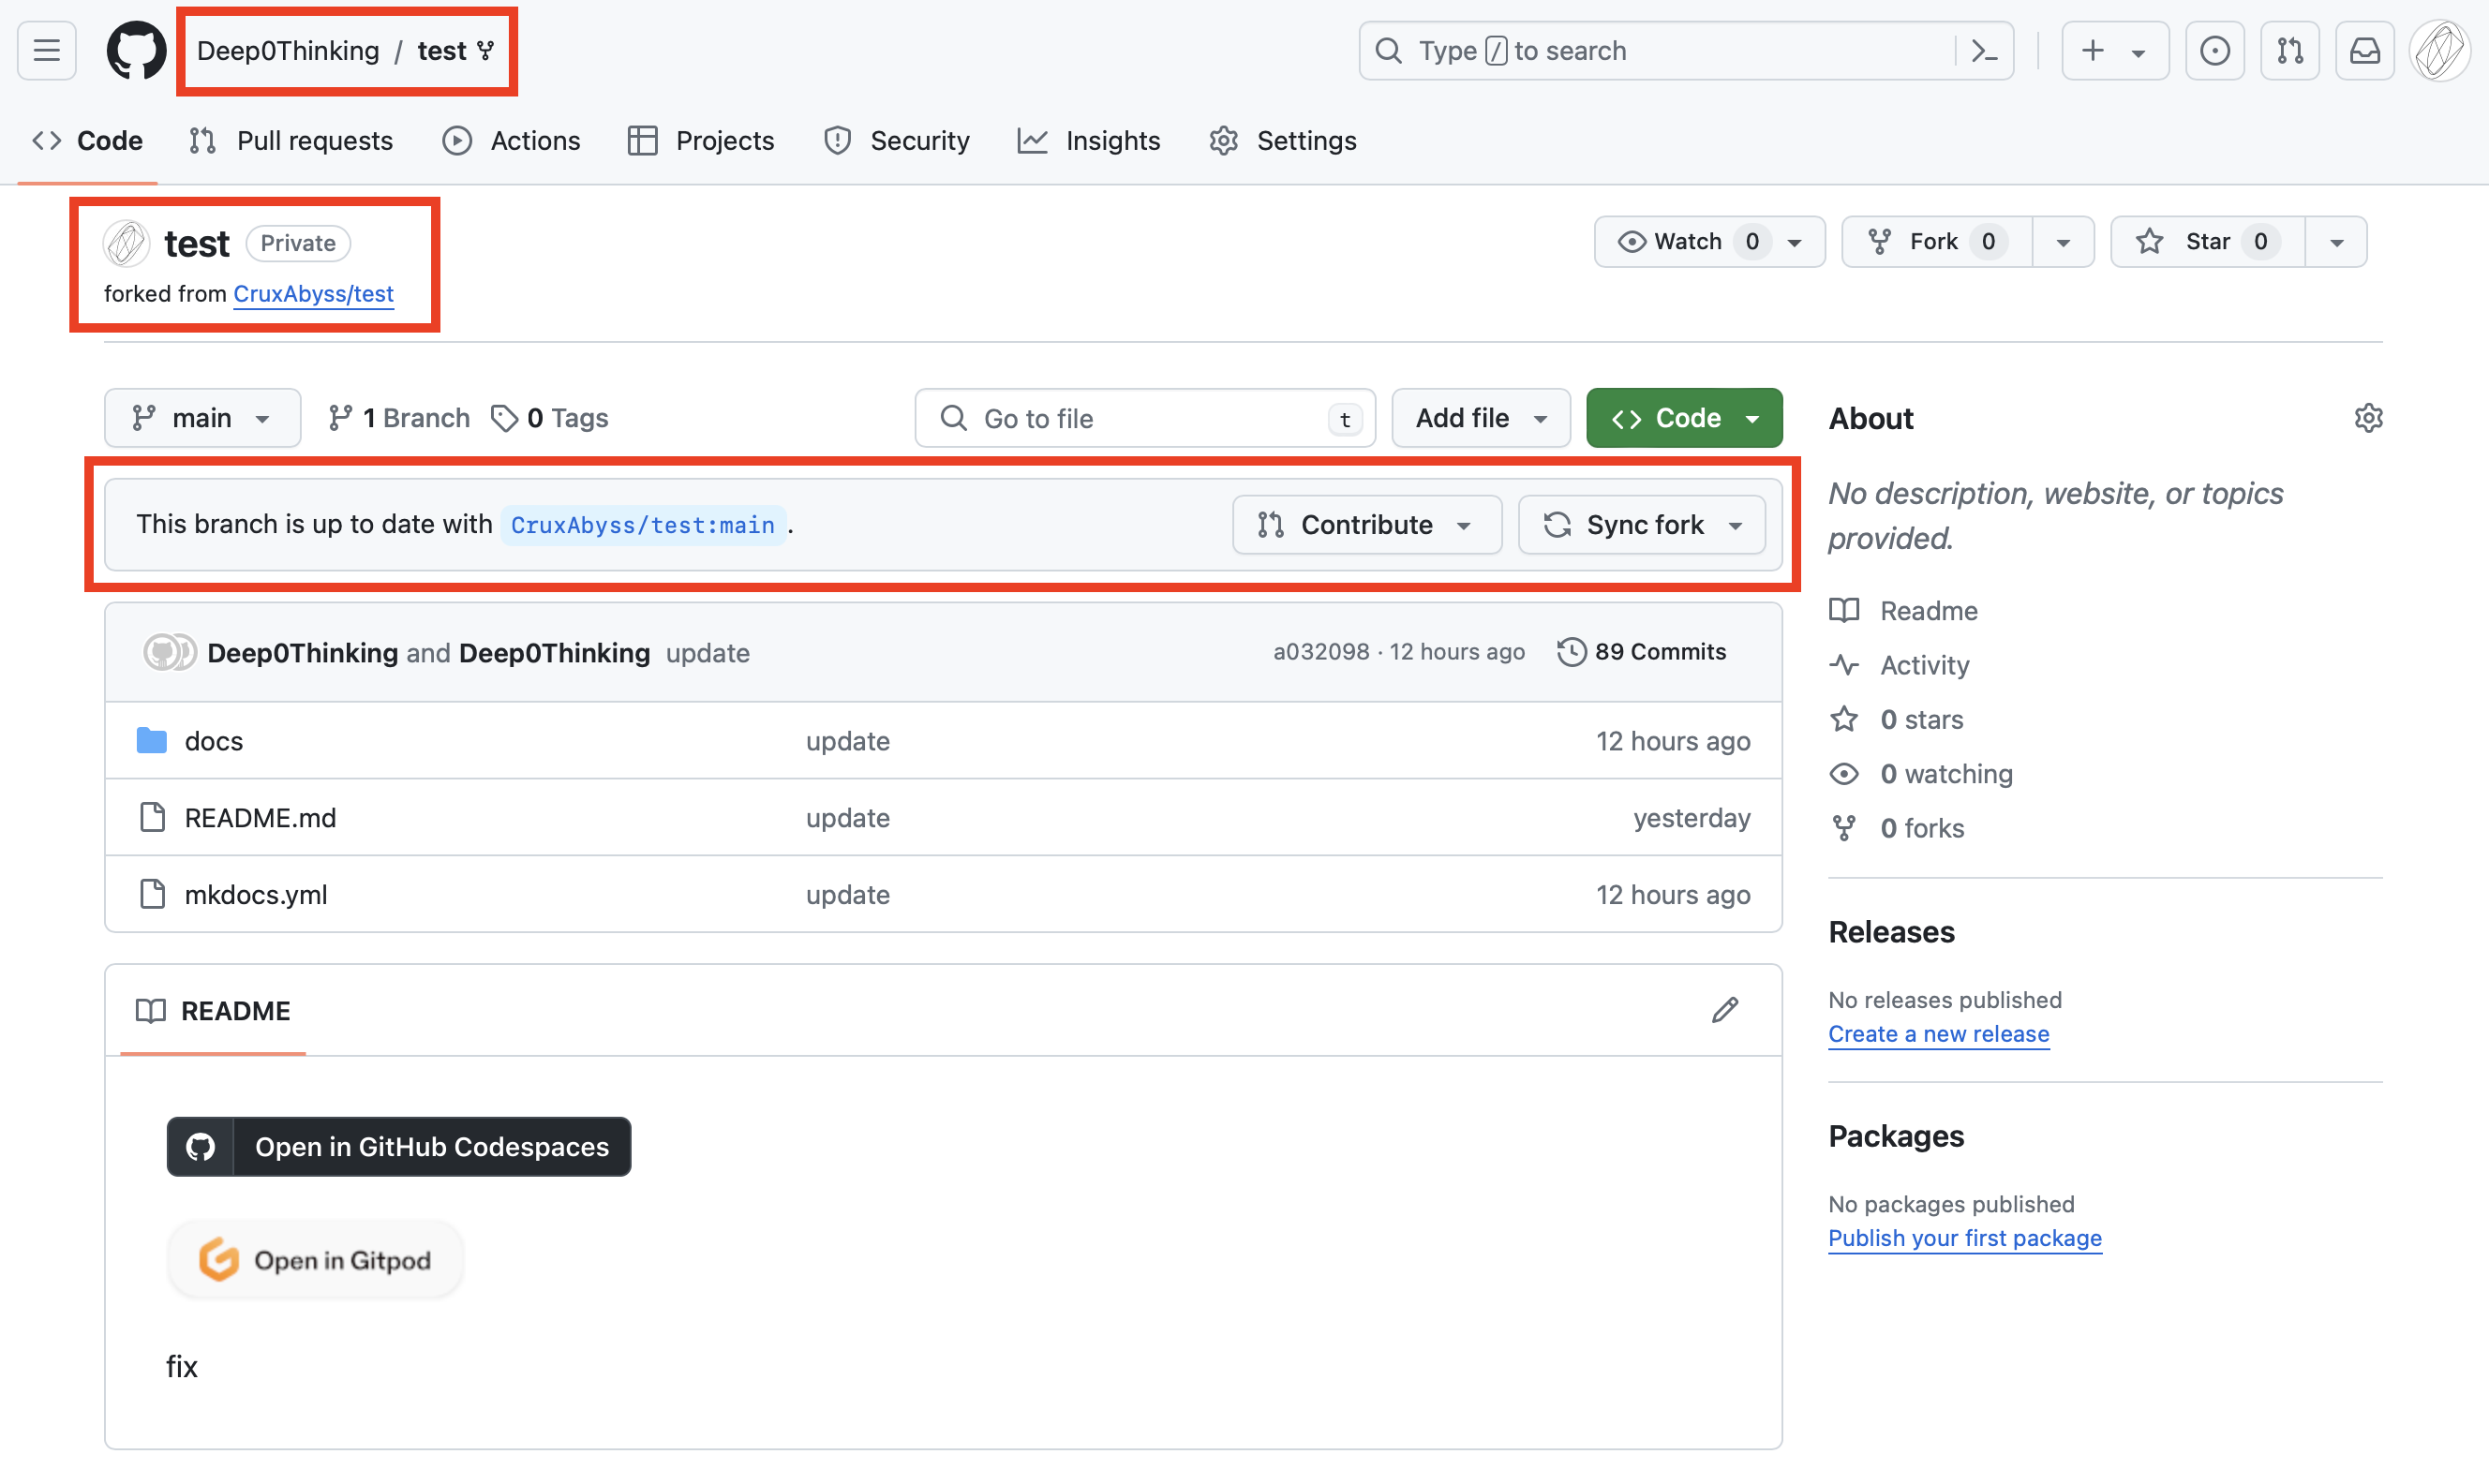The image size is (2489, 1484).
Task: Open the DeepOThinking owner breadcrumb
Action: (x=288, y=50)
